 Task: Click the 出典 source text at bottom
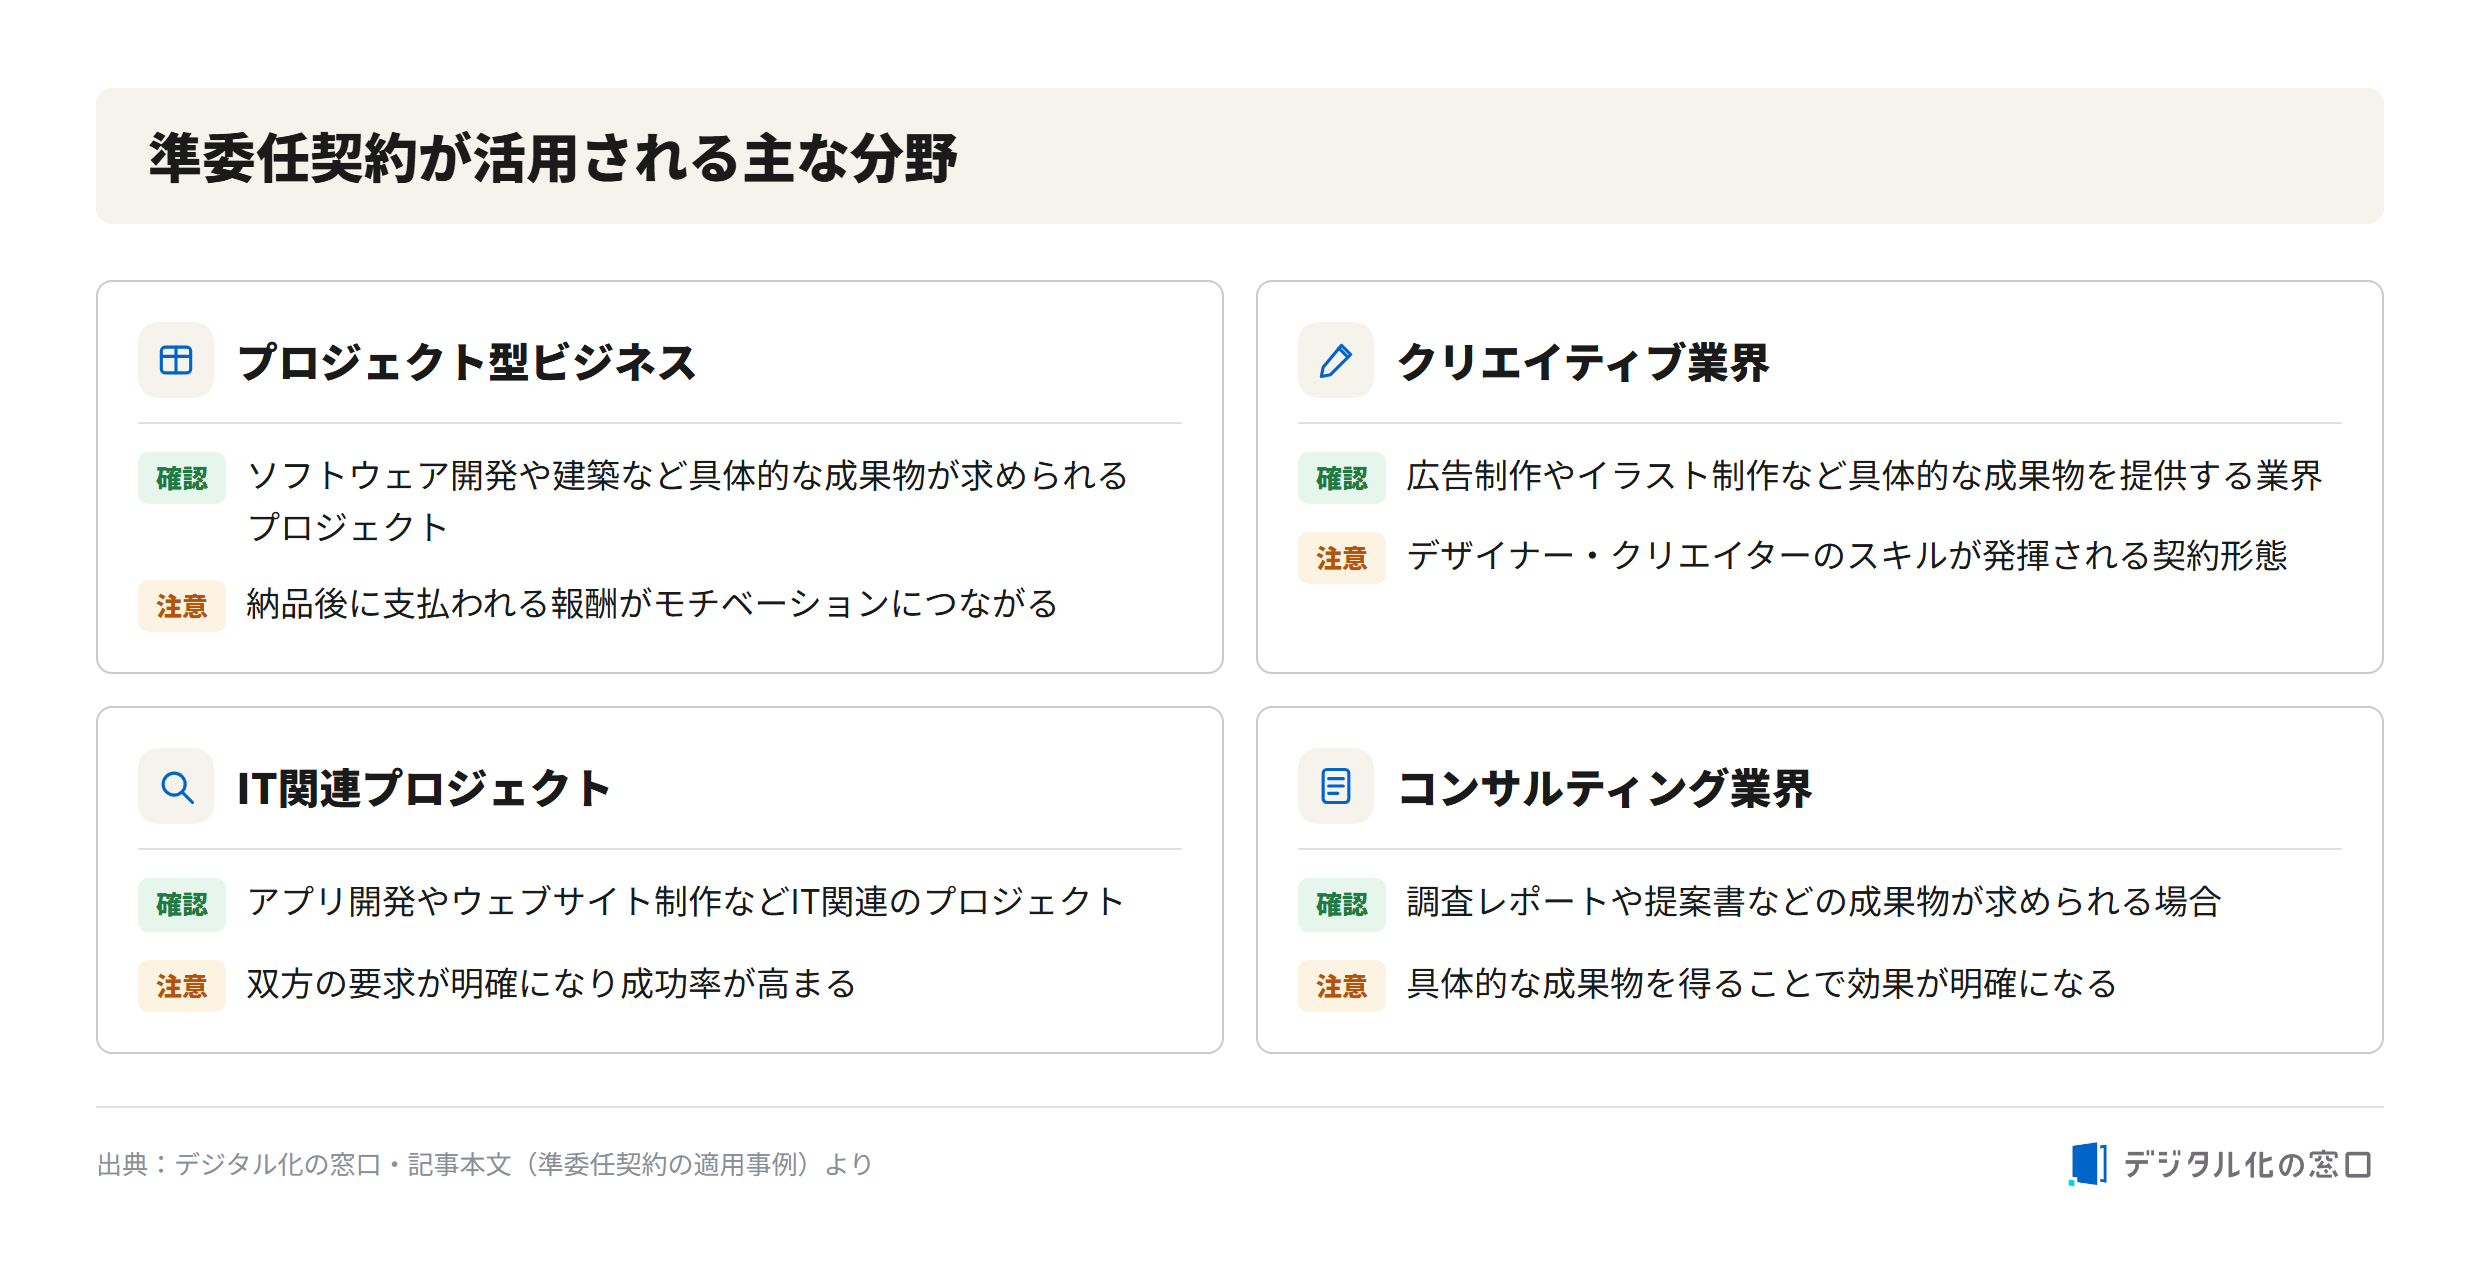coord(485,1164)
